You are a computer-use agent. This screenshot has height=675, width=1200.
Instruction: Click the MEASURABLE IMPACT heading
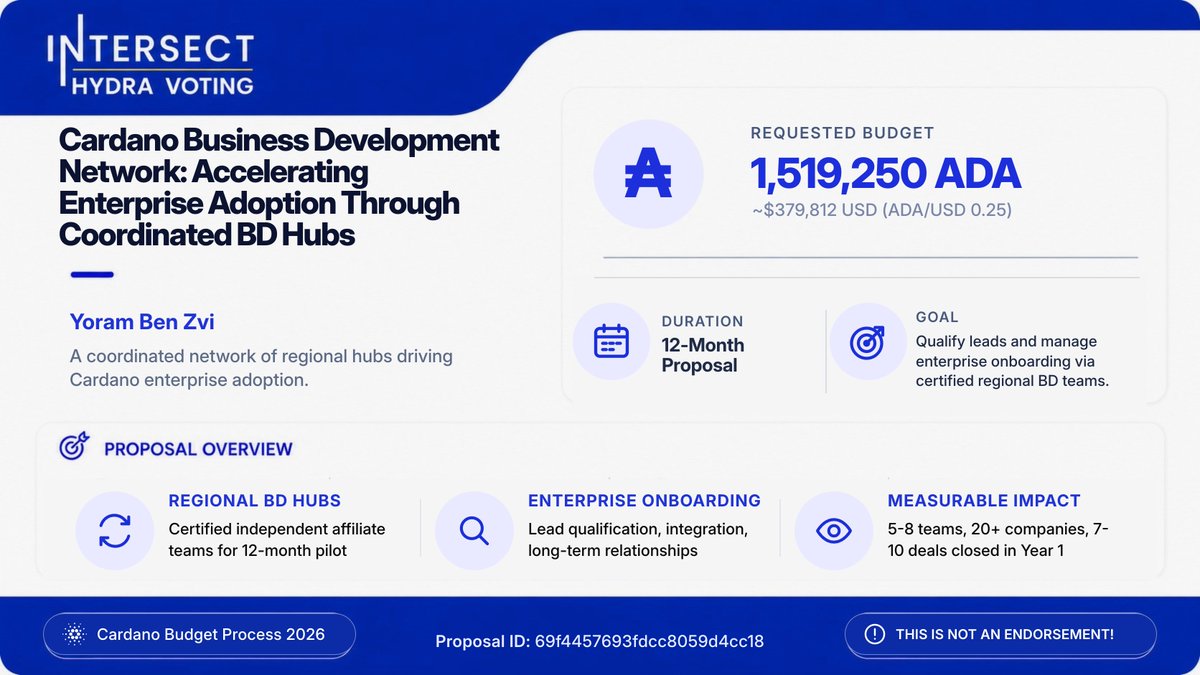(x=984, y=501)
